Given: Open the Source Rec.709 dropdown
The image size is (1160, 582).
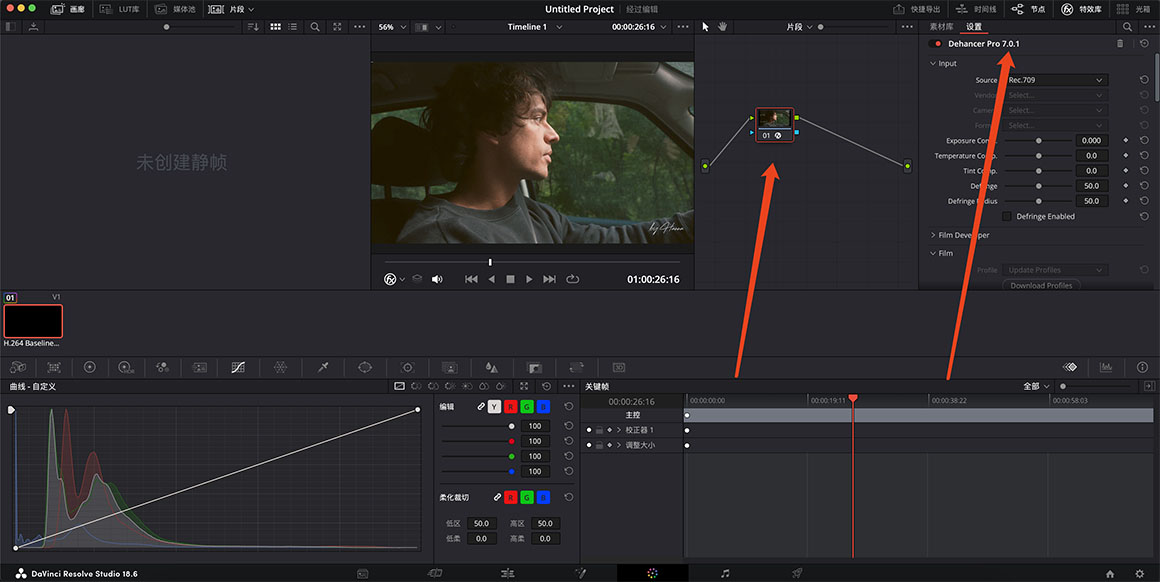Looking at the screenshot, I should point(1055,80).
